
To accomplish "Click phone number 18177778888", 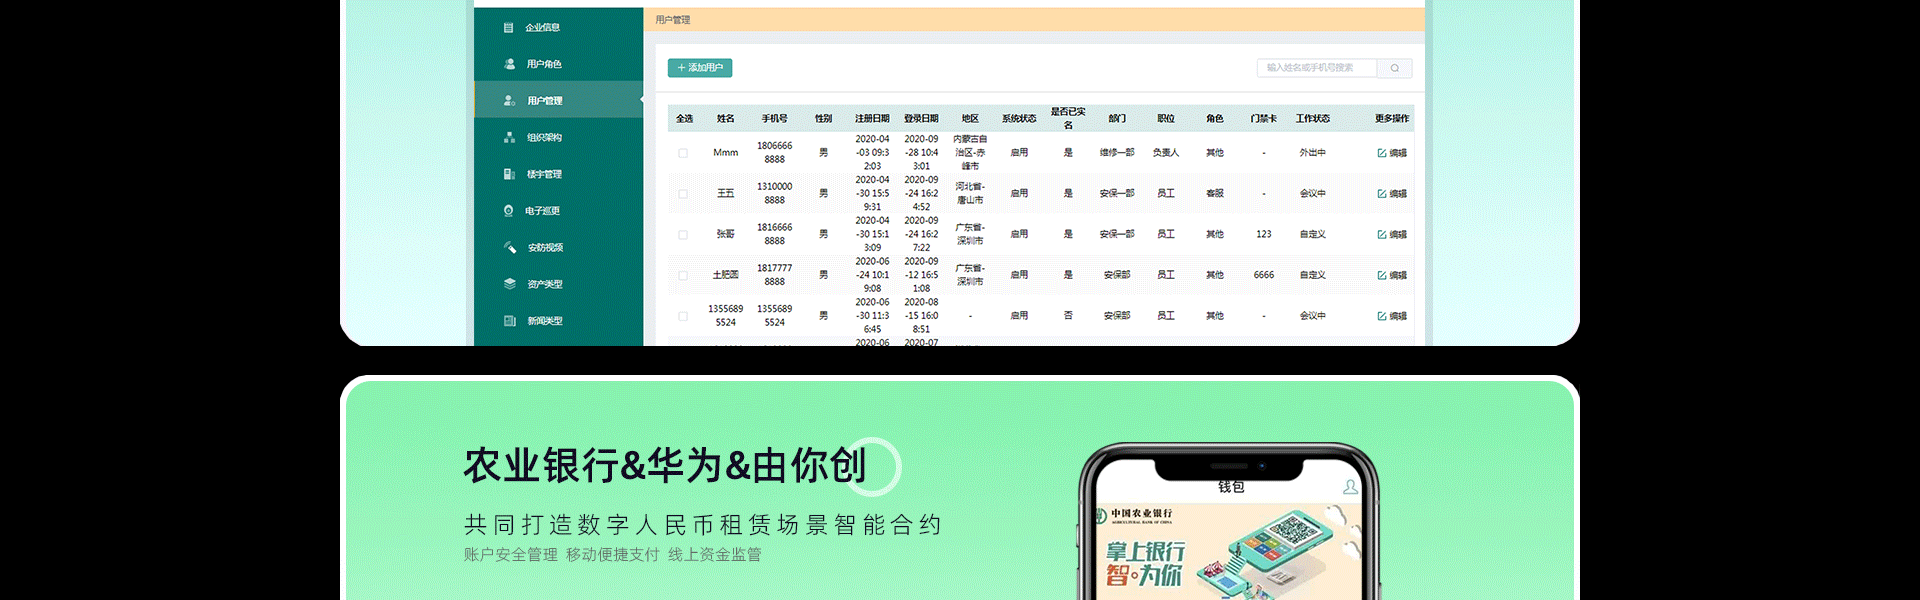I will coord(774,275).
